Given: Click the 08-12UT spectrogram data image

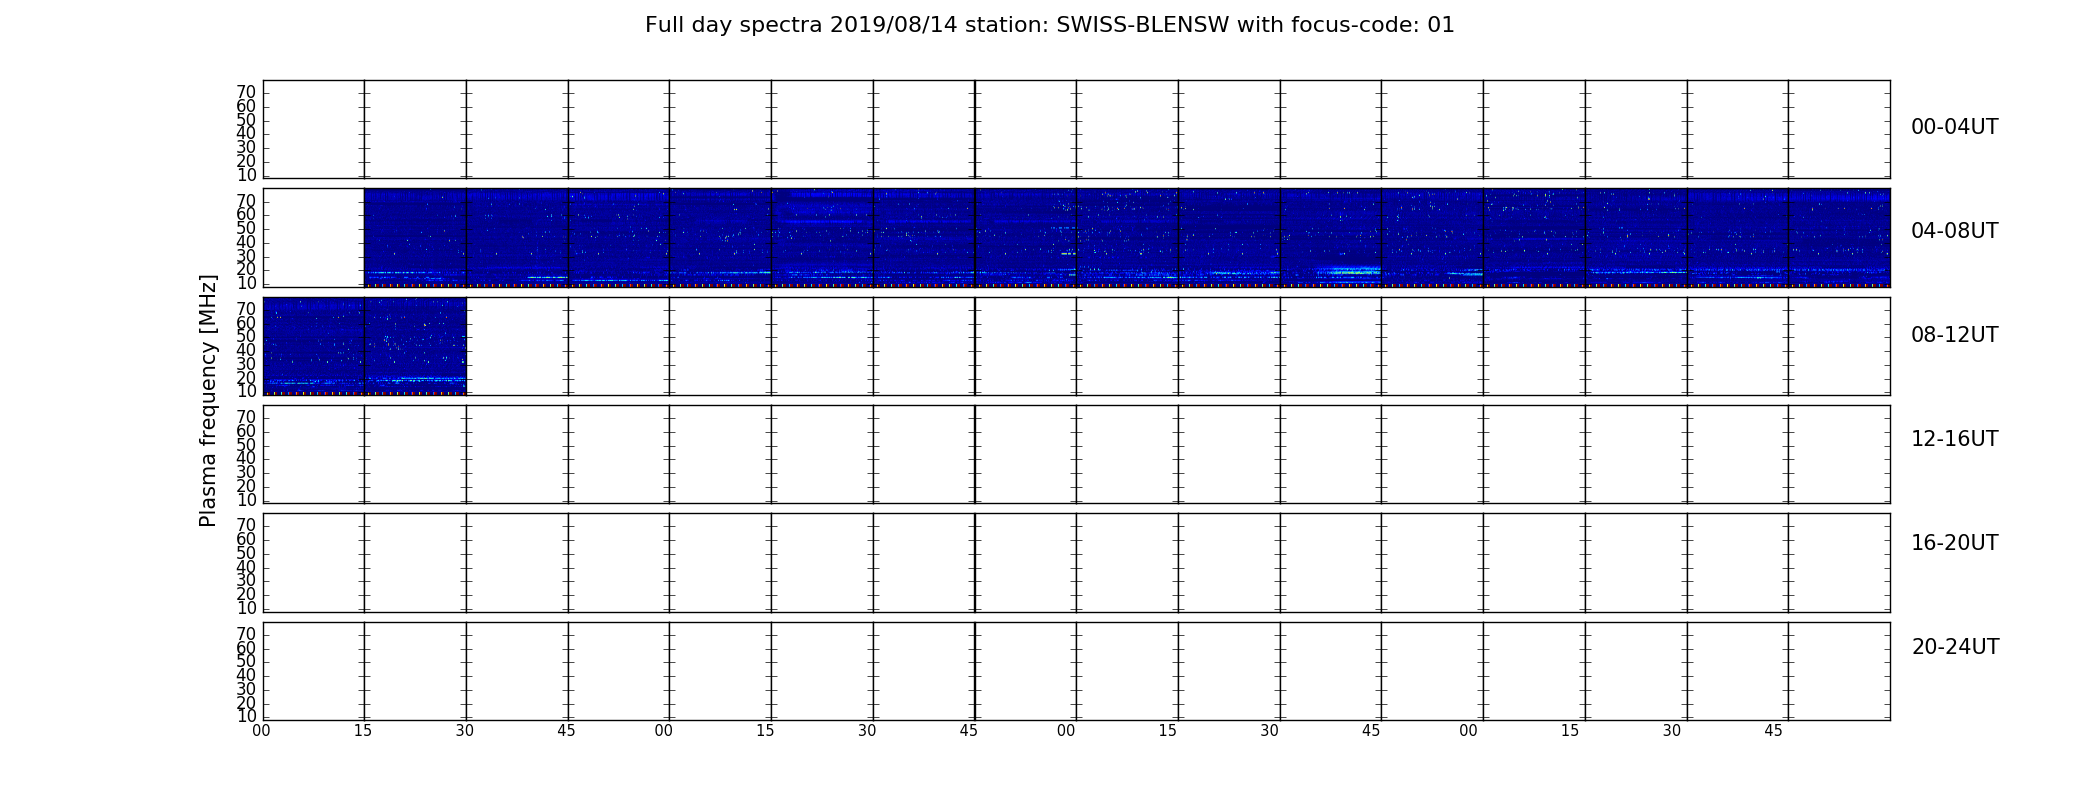Looking at the screenshot, I should point(365,346).
